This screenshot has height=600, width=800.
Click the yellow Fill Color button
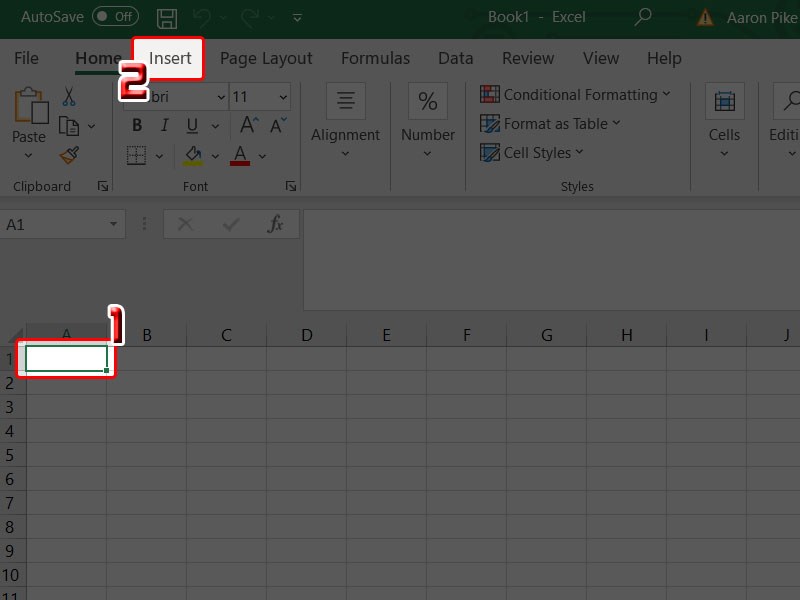194,155
